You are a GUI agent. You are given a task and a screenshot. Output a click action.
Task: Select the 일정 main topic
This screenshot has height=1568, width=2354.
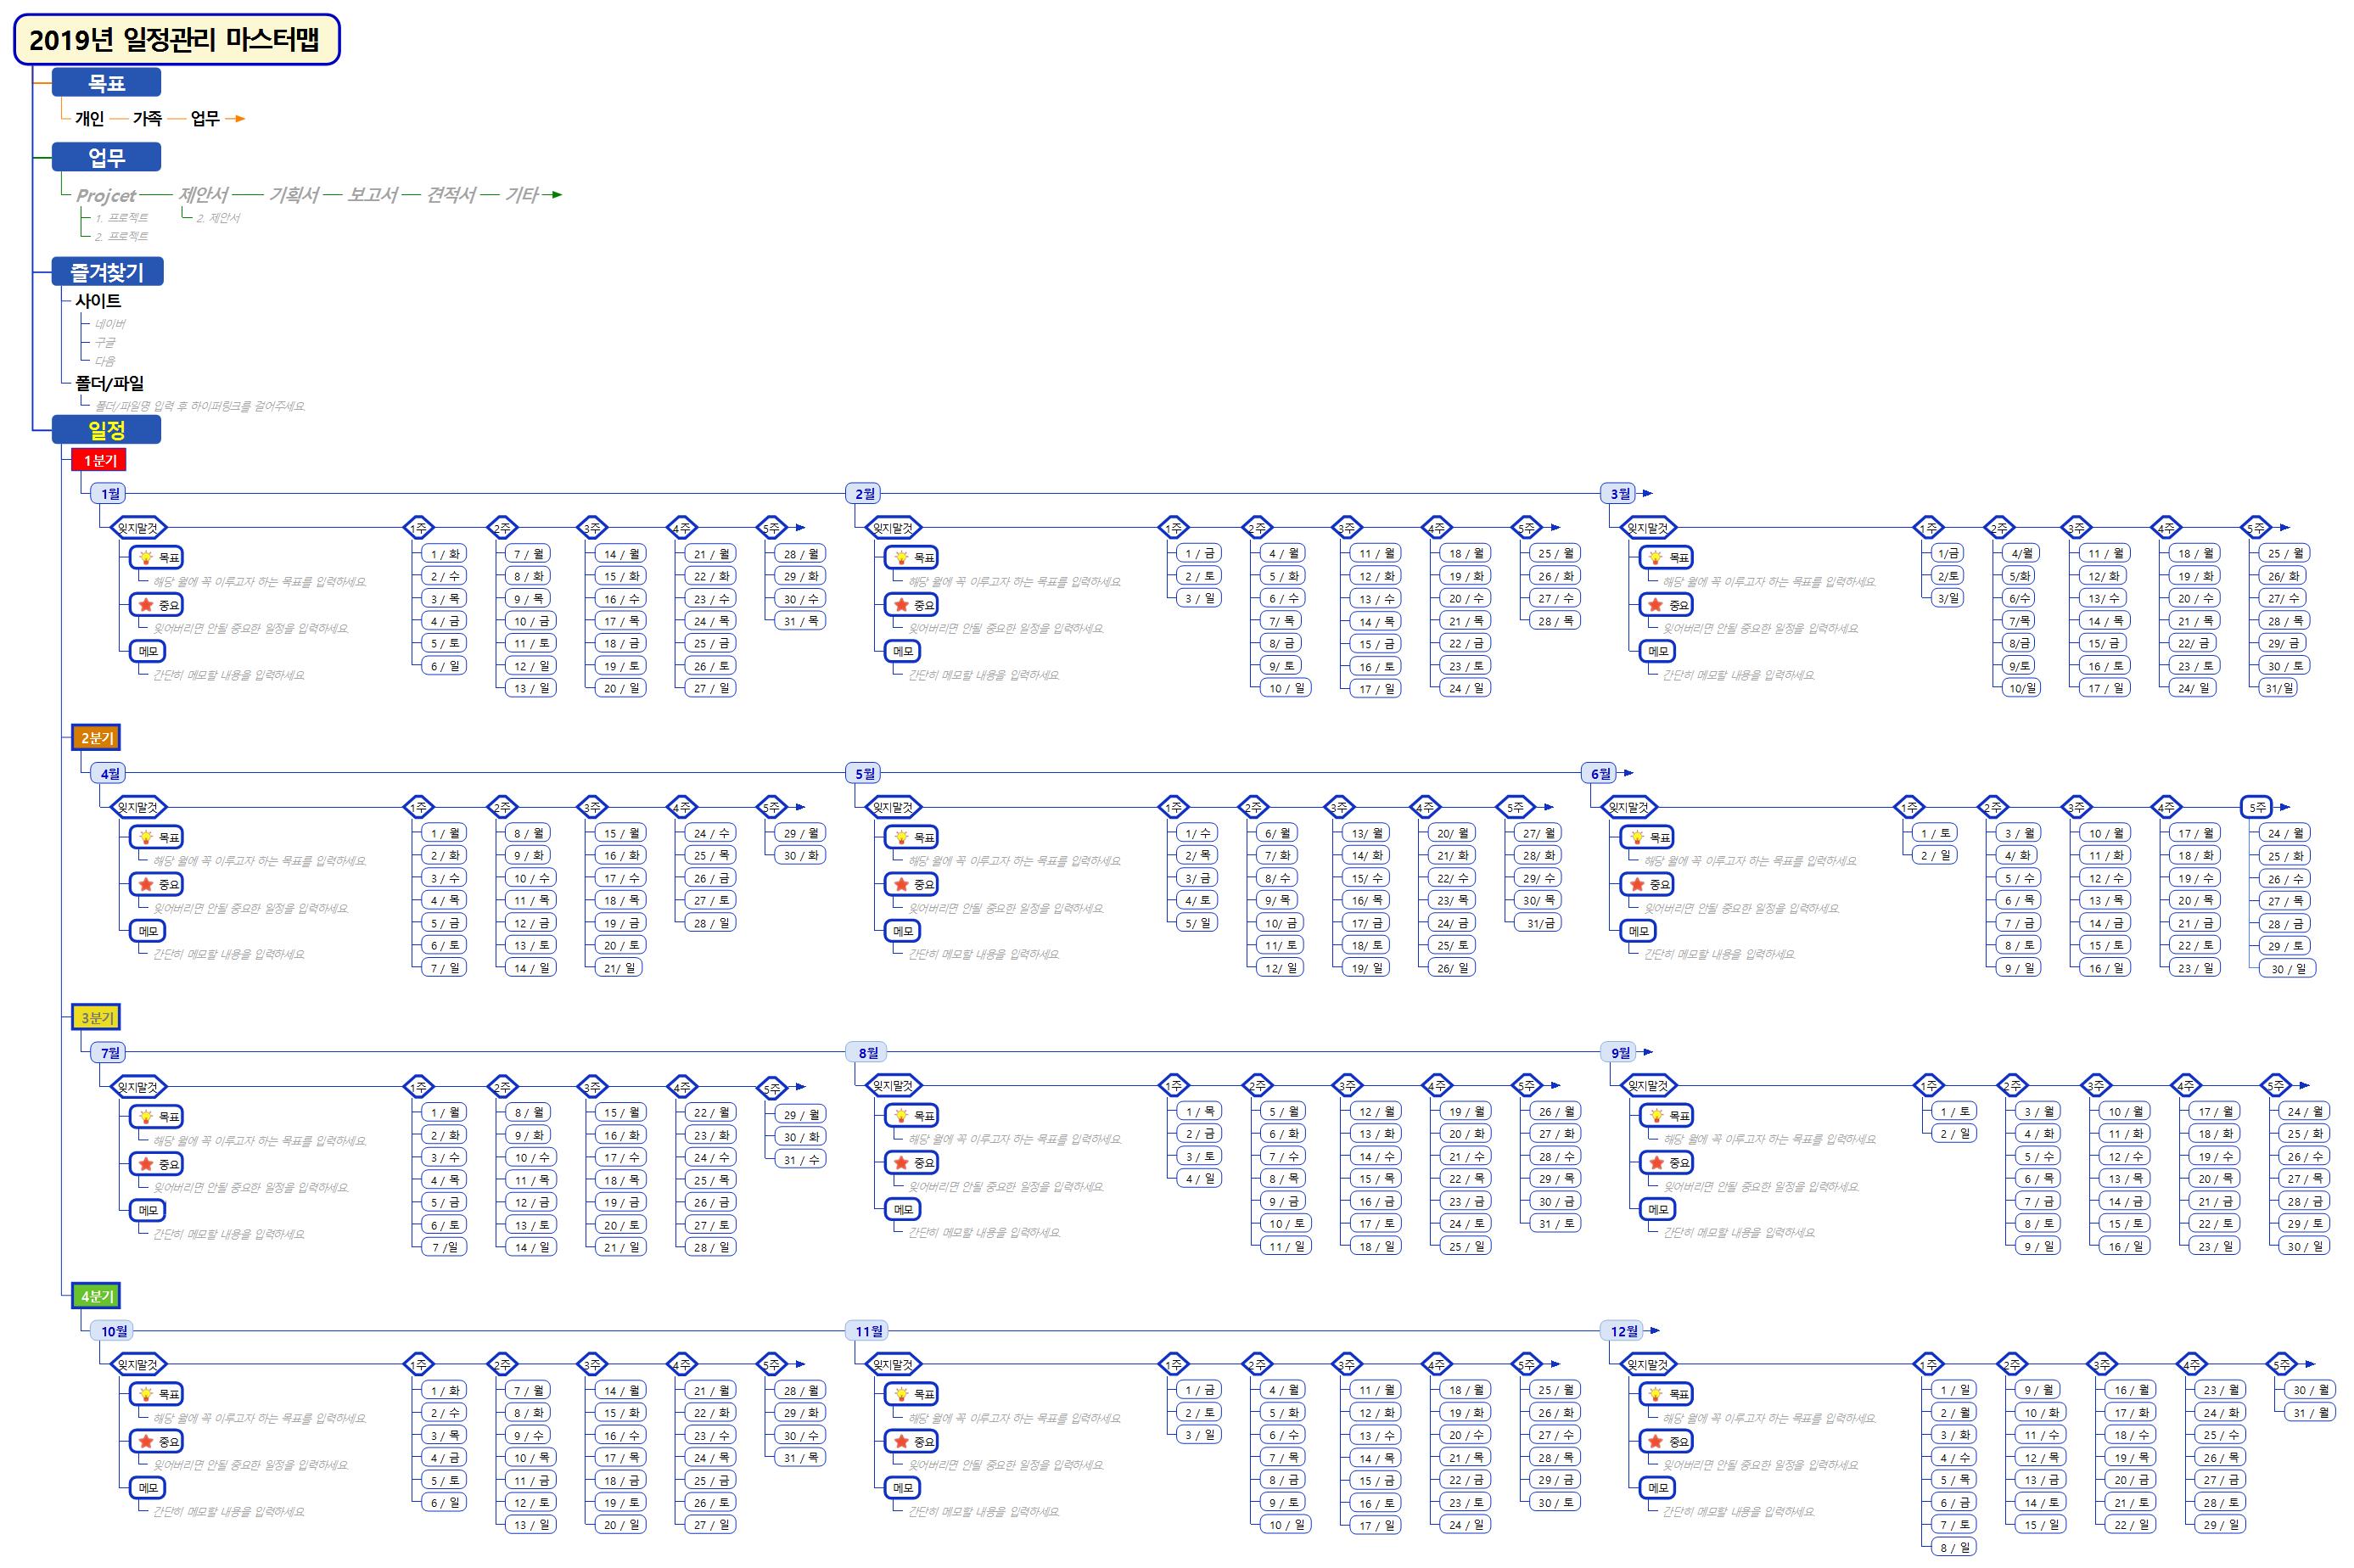tap(107, 430)
